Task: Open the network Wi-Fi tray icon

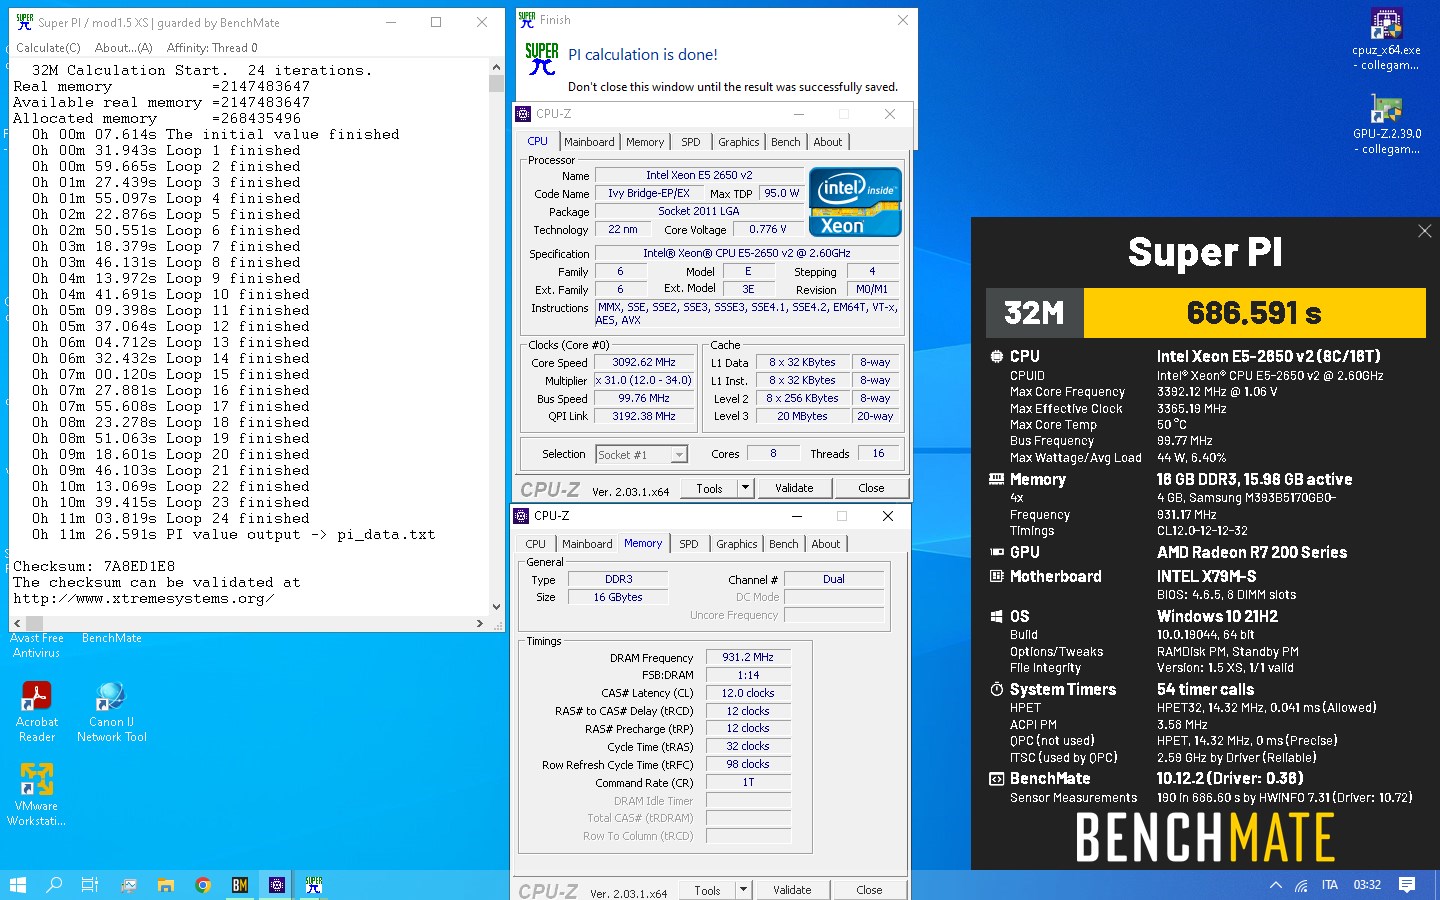Action: (x=1301, y=885)
